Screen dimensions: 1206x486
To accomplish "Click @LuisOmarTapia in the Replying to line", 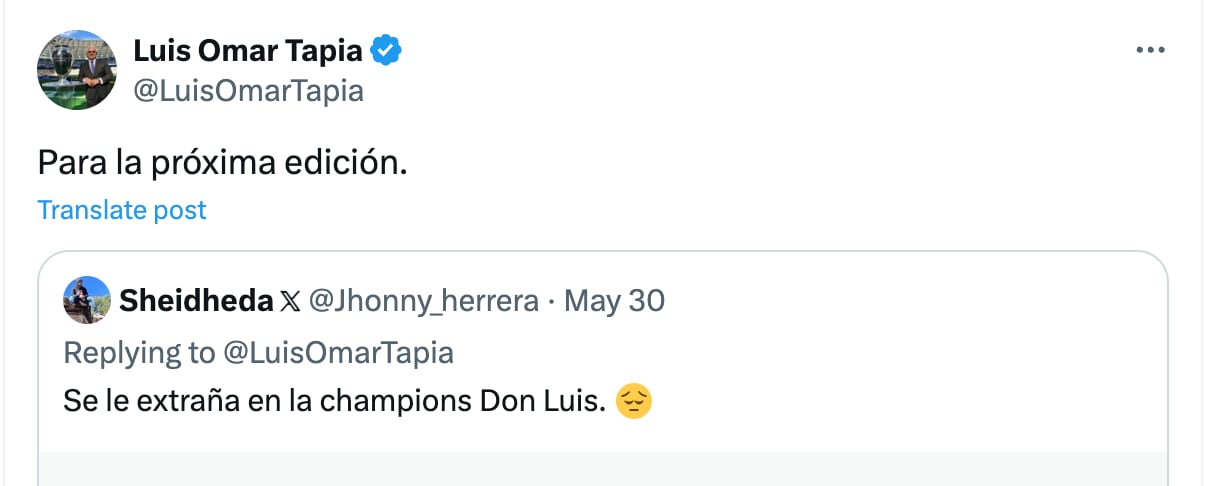I will (338, 352).
